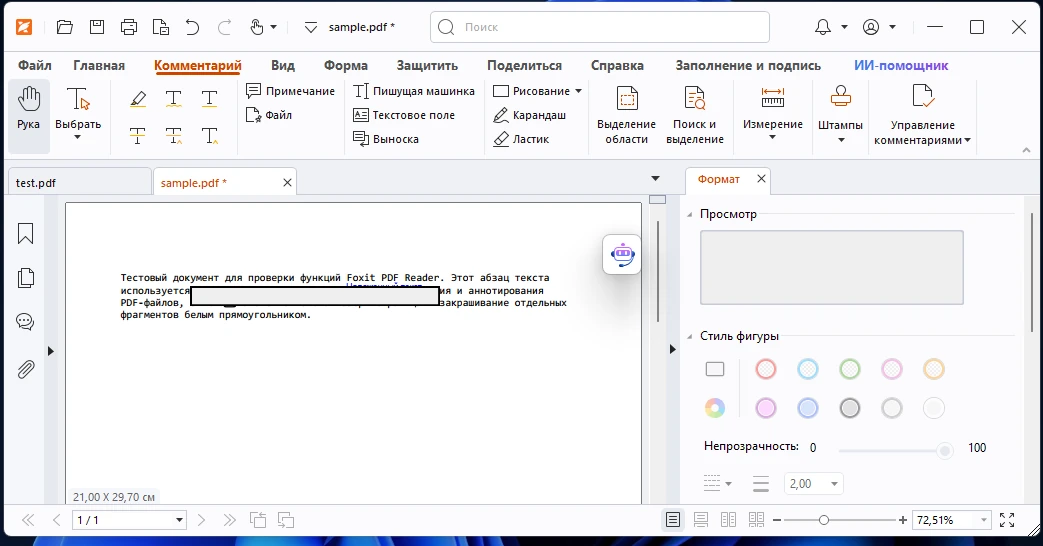Enable continuous facing view mode

pyautogui.click(x=756, y=520)
